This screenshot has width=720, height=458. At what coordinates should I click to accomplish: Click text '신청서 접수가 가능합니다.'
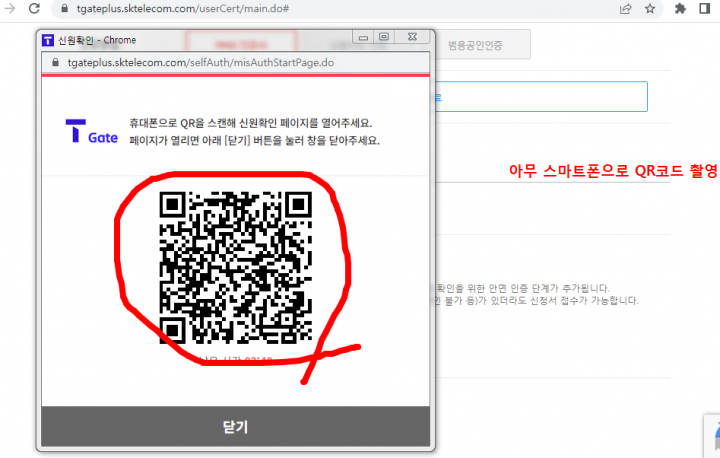584,300
